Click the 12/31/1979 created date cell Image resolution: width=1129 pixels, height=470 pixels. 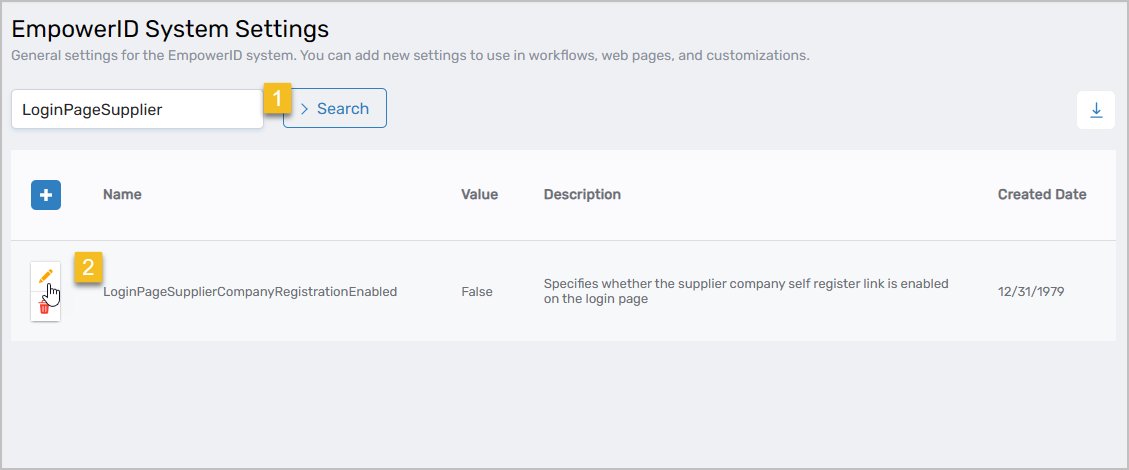[1031, 292]
